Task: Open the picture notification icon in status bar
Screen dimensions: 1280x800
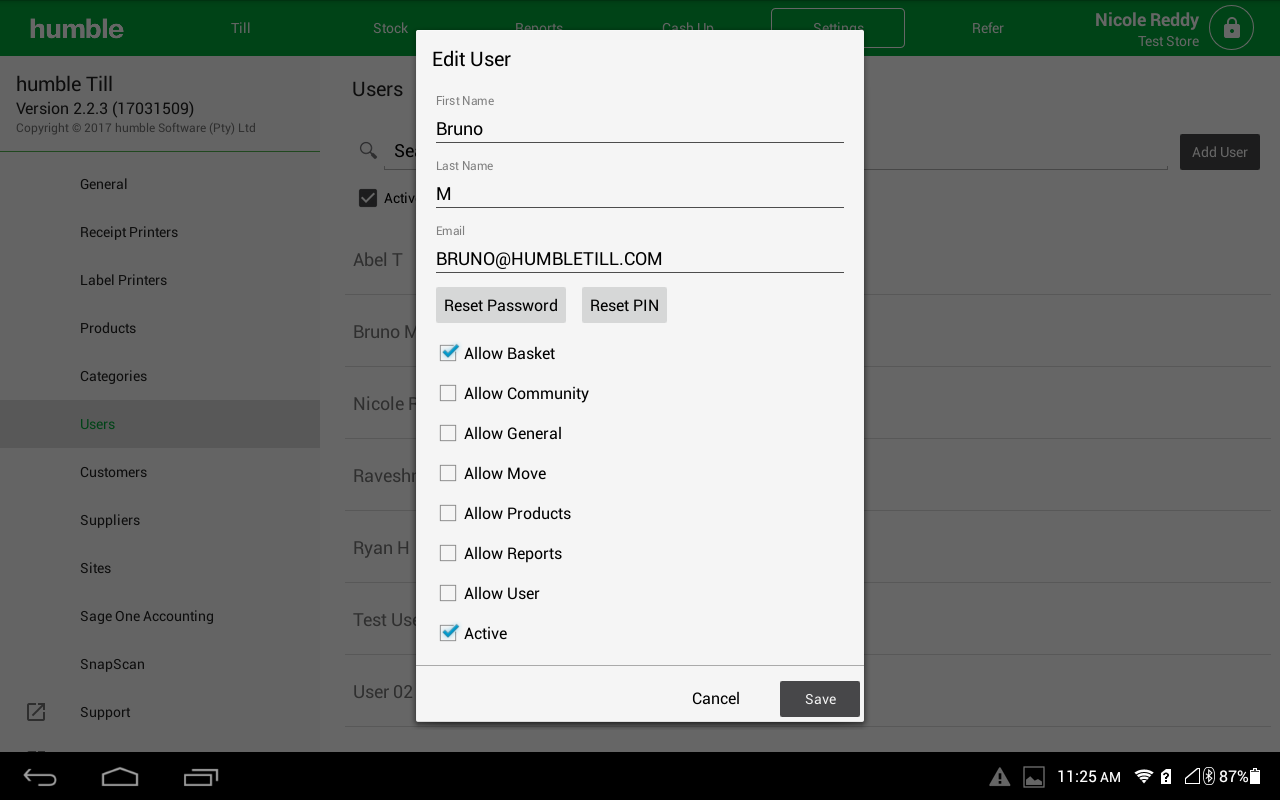Action: pyautogui.click(x=1034, y=777)
